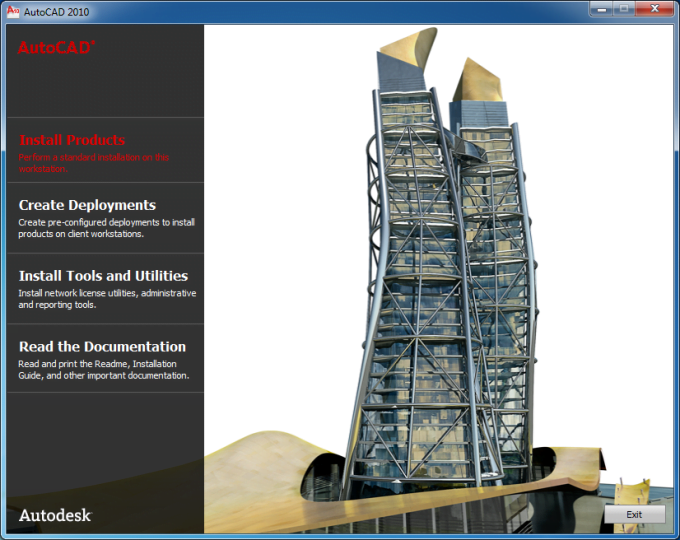Open Read the Documentation

pos(102,347)
